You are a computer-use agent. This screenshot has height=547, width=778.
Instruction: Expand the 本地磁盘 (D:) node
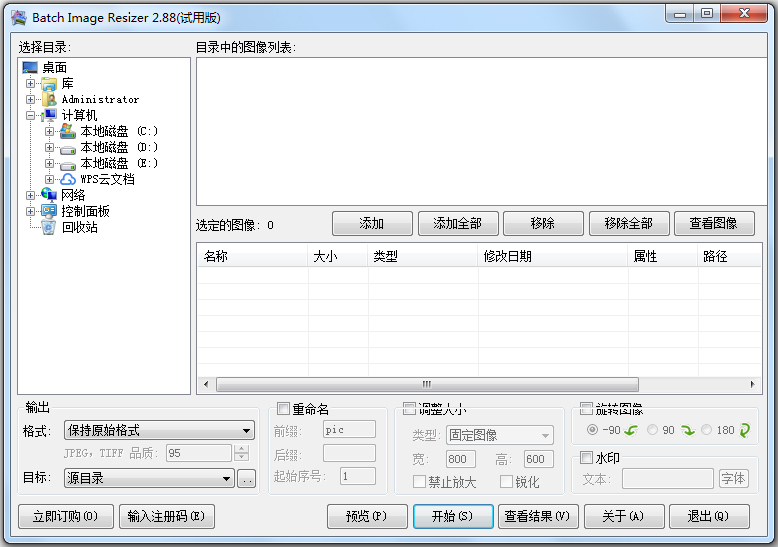[49, 147]
